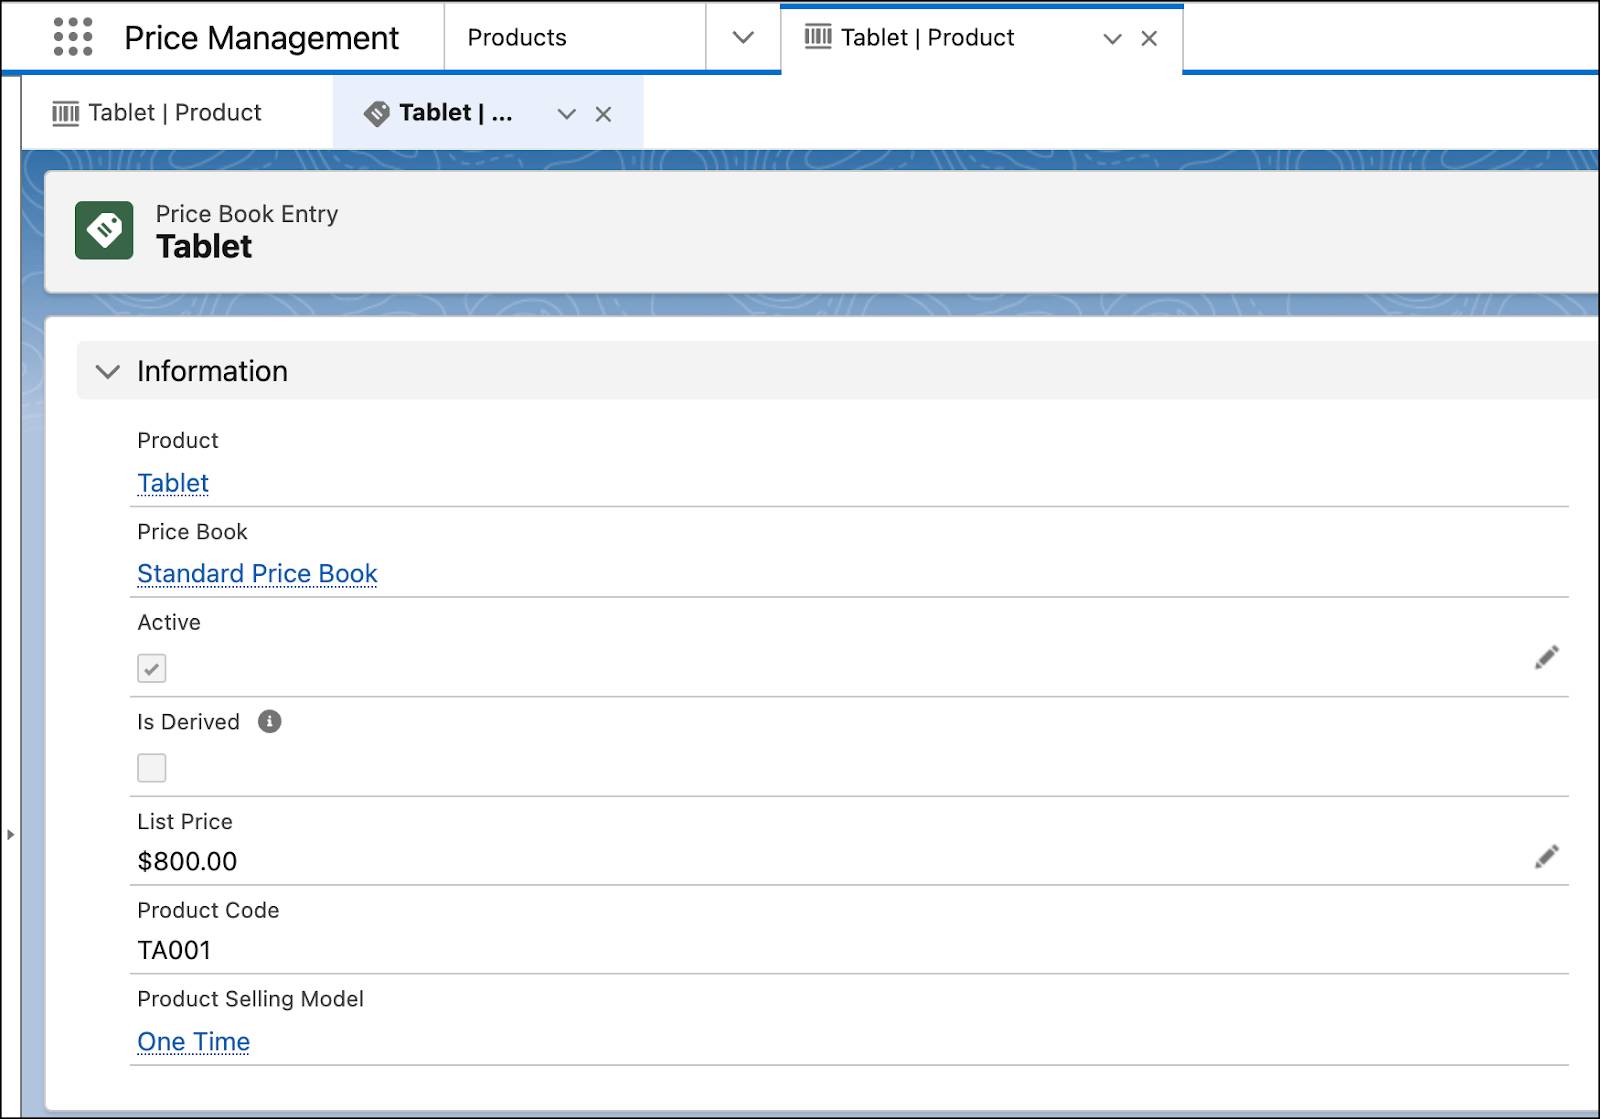Click the Price Management app name
1600x1119 pixels.
(261, 38)
